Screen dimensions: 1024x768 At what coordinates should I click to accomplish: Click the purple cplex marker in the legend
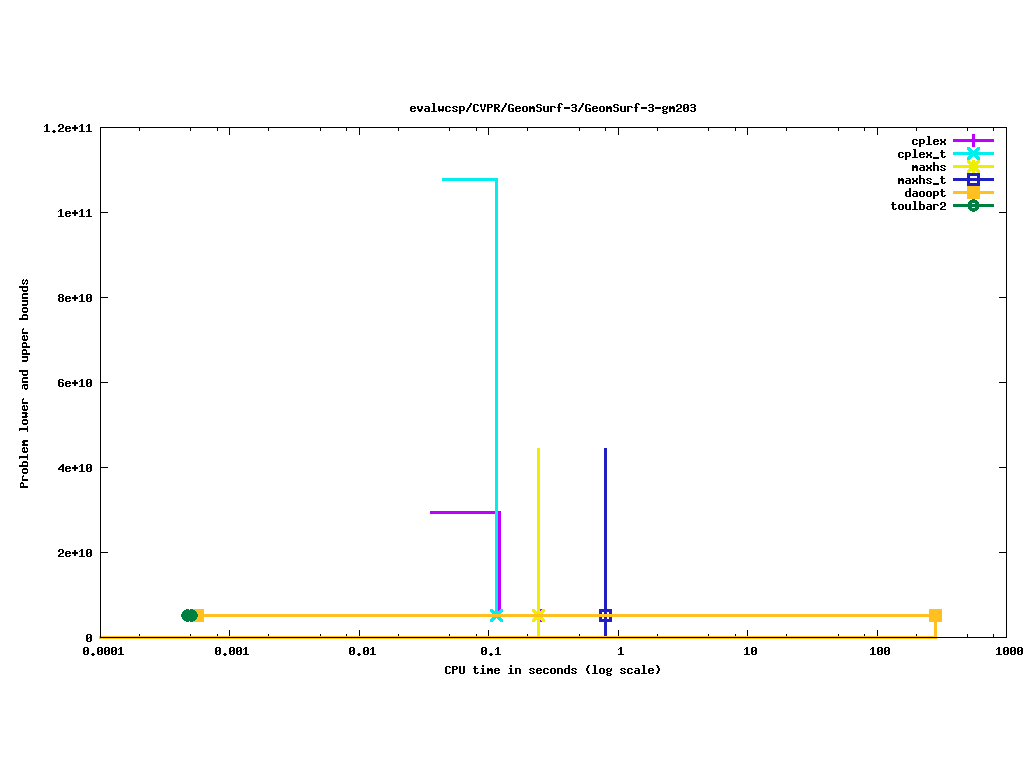[973, 141]
